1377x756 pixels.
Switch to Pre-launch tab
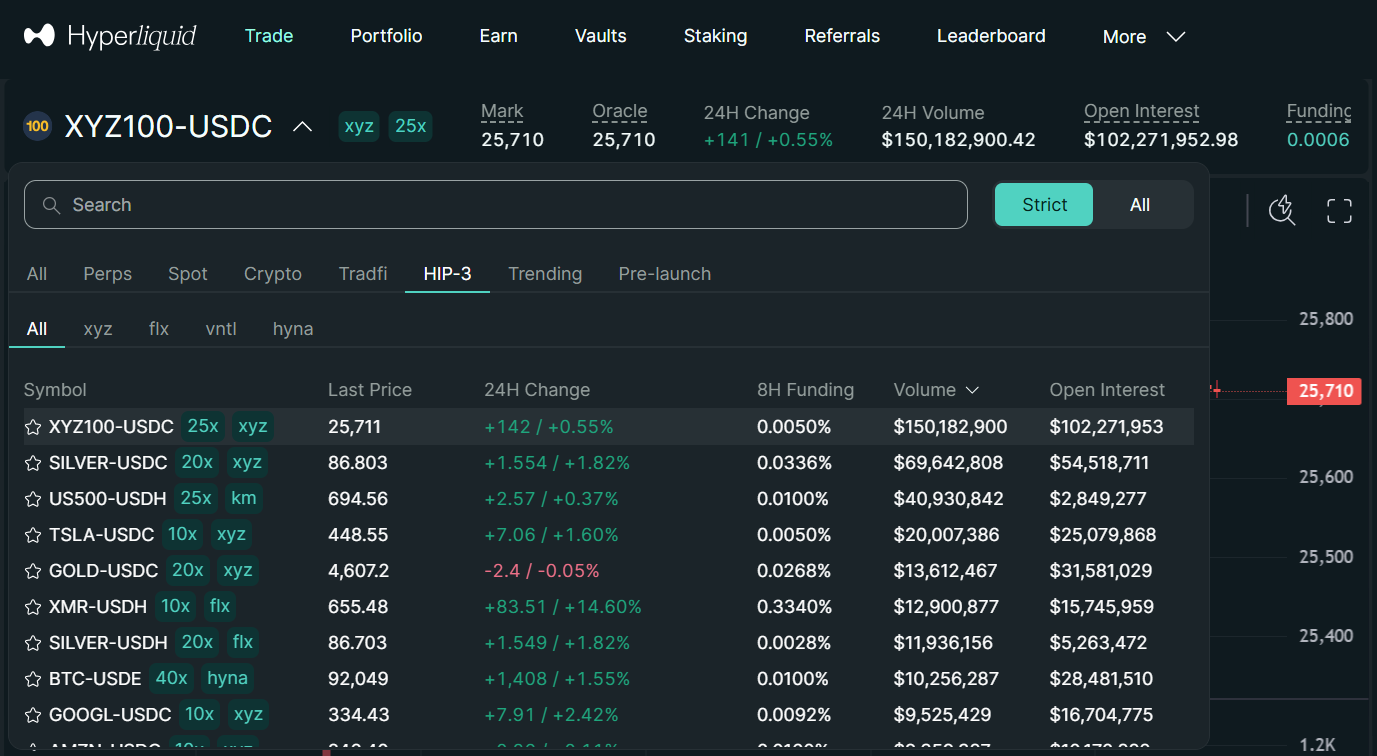coord(665,274)
